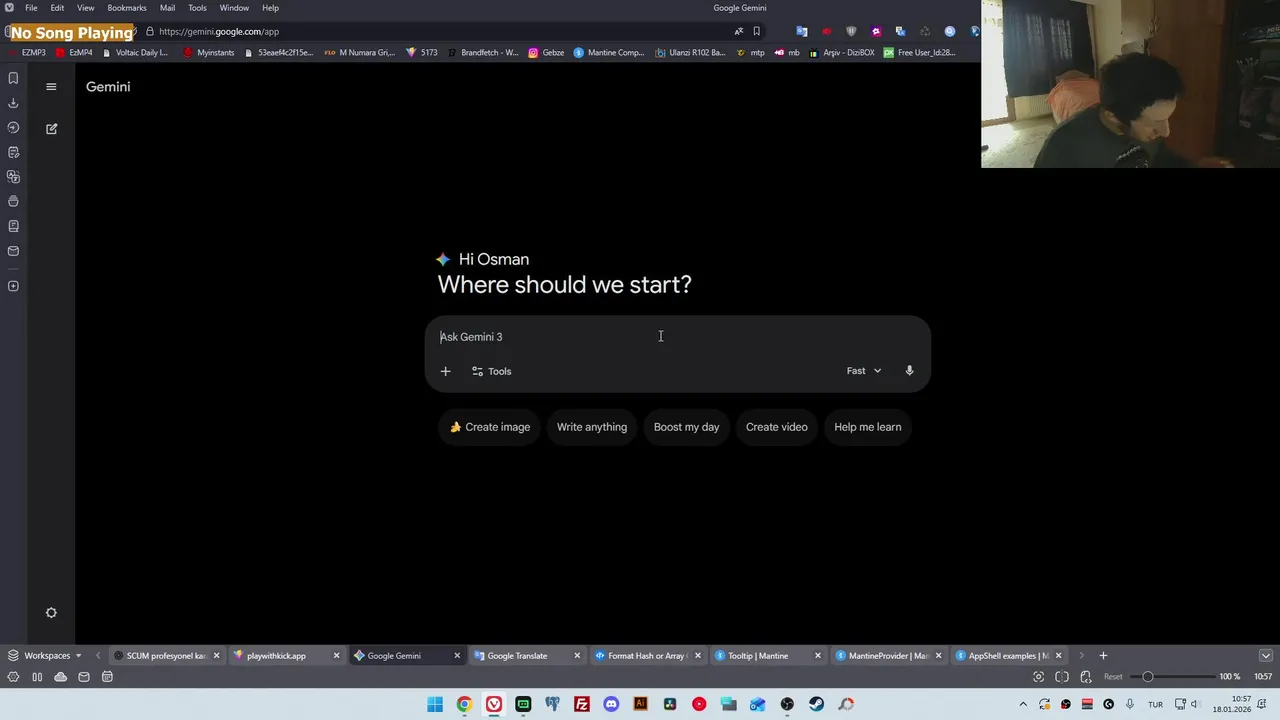Open the Gemini main menu hamburger
This screenshot has height=720, width=1280.
[x=51, y=87]
